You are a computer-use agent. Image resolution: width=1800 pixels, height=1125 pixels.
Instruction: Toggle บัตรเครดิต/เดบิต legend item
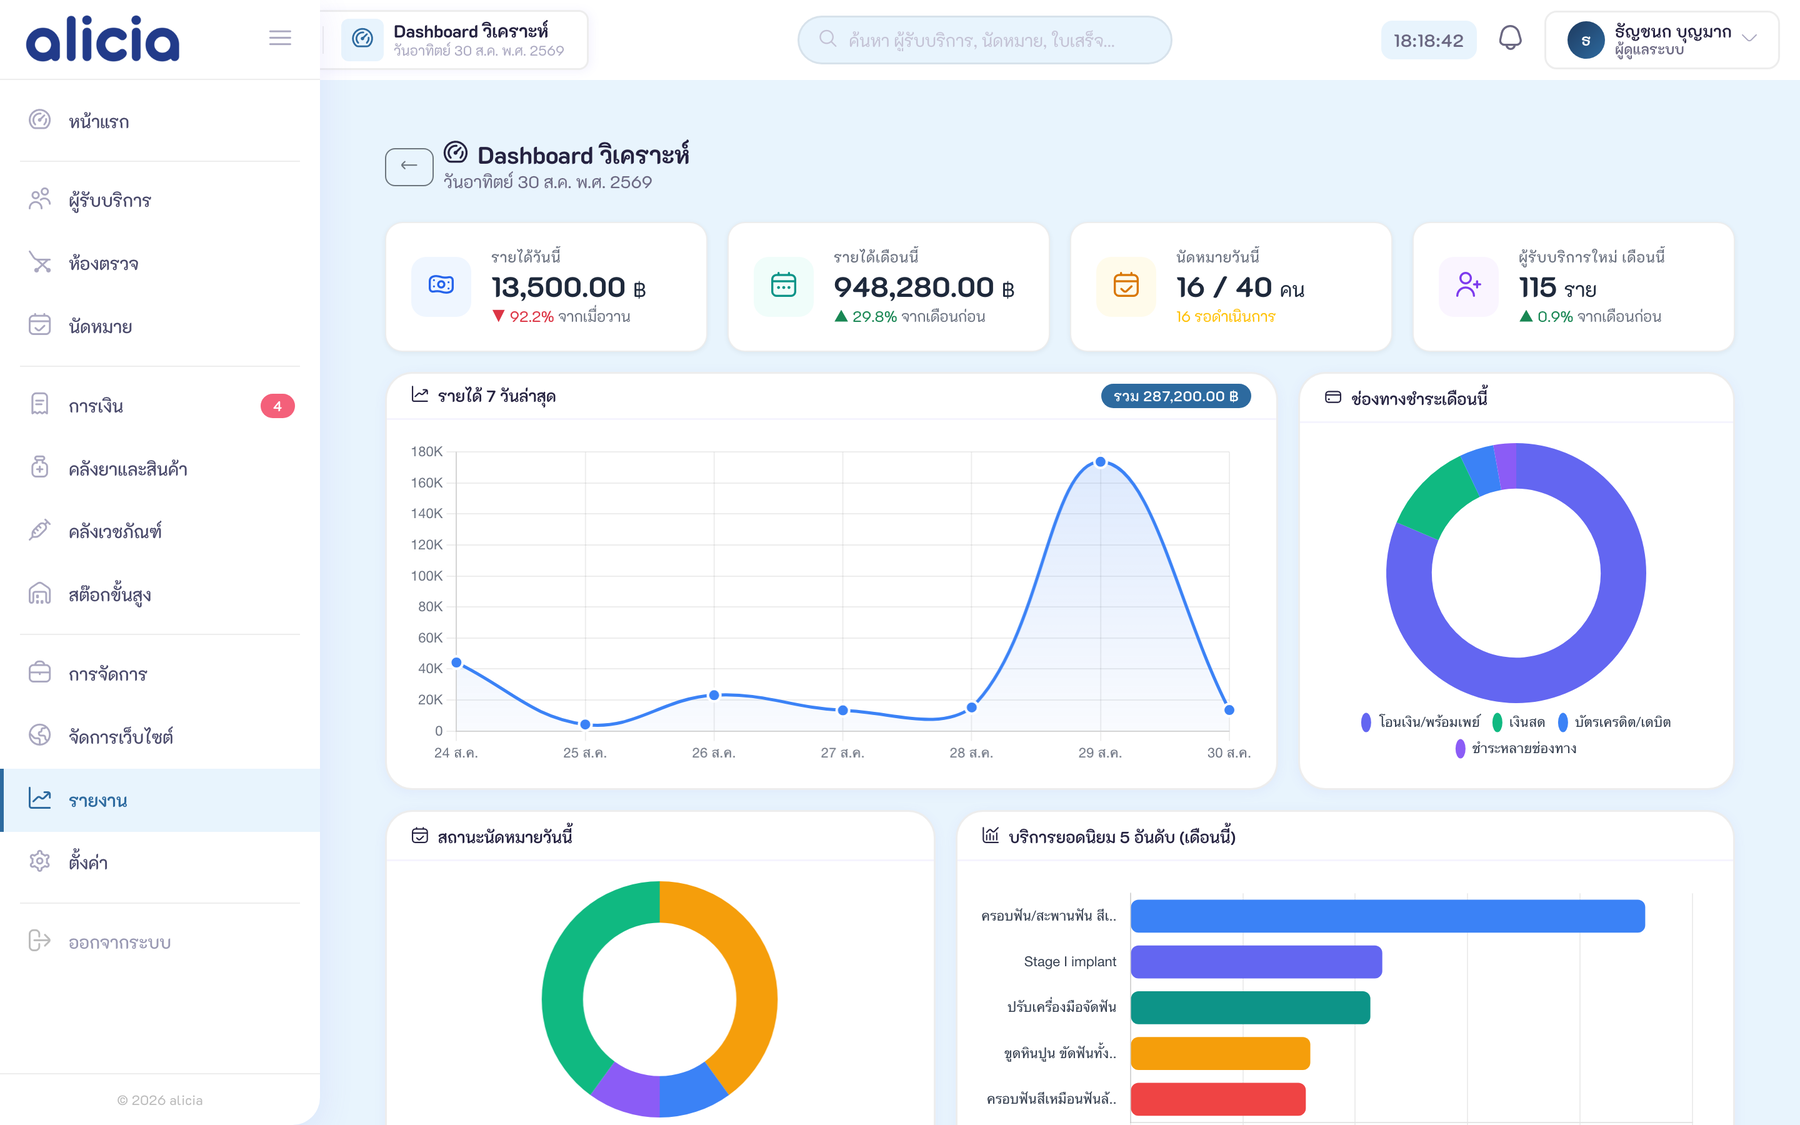point(1614,722)
